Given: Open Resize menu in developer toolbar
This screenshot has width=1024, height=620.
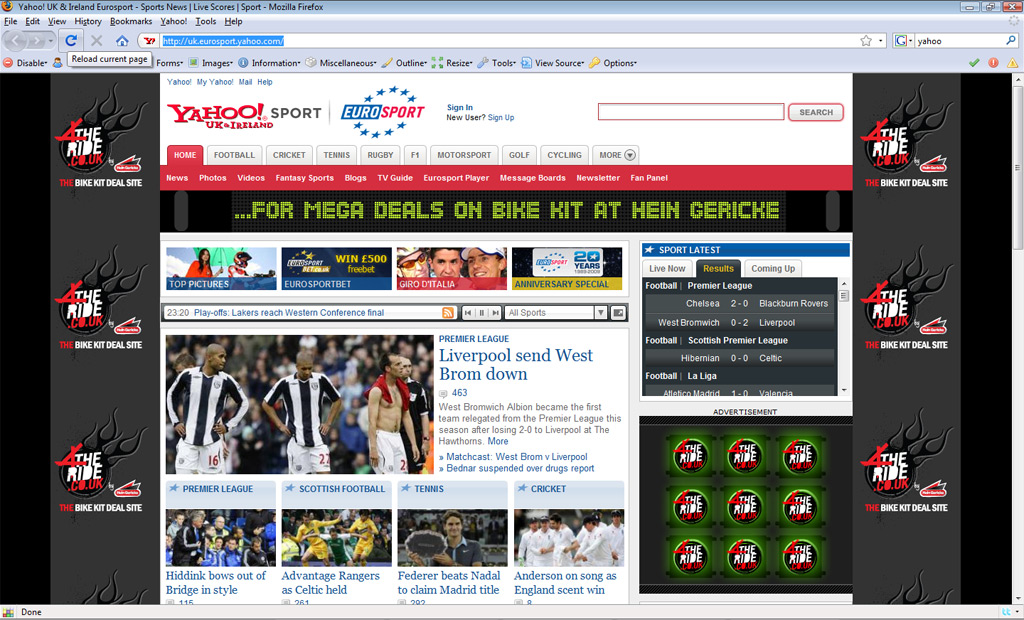Looking at the screenshot, I should coord(452,63).
